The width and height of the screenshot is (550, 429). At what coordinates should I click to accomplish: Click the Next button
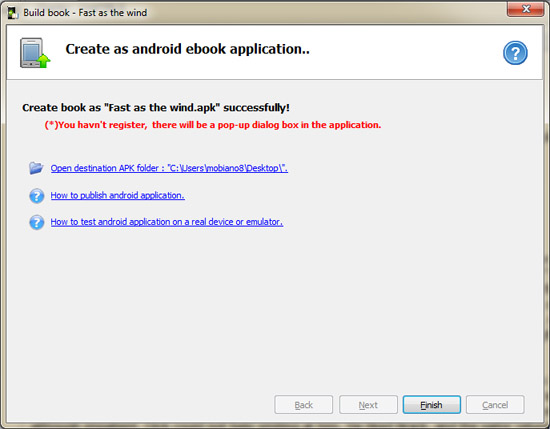tap(368, 405)
